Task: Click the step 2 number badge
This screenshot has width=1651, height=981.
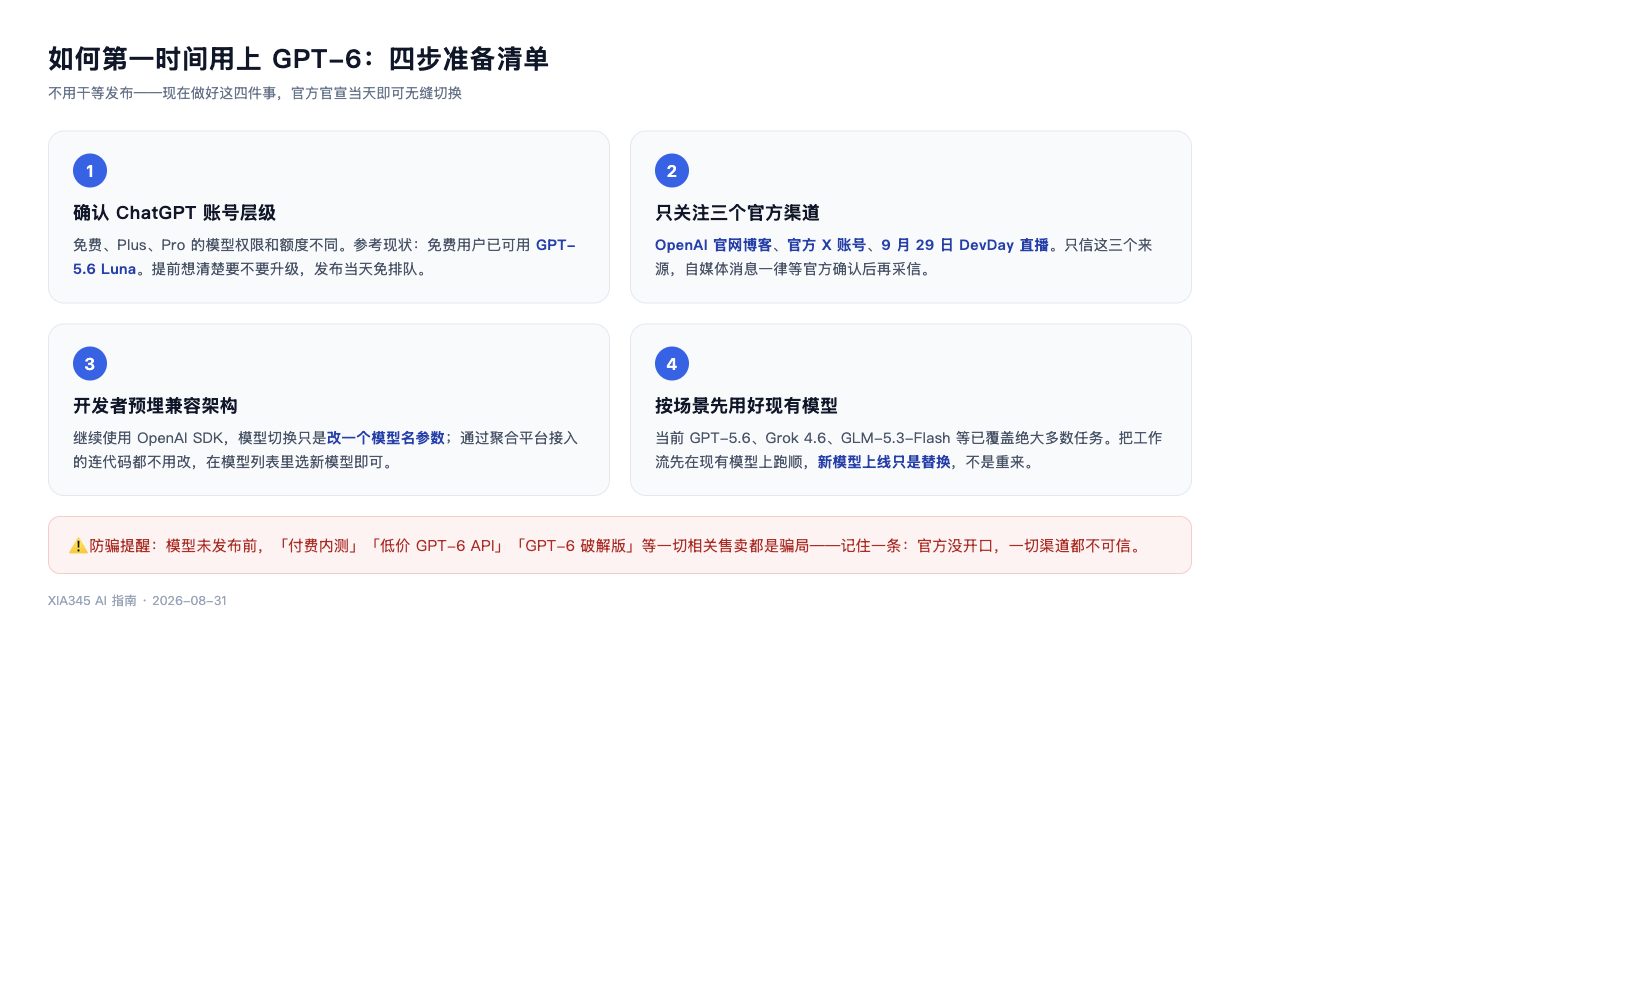Action: pos(672,171)
